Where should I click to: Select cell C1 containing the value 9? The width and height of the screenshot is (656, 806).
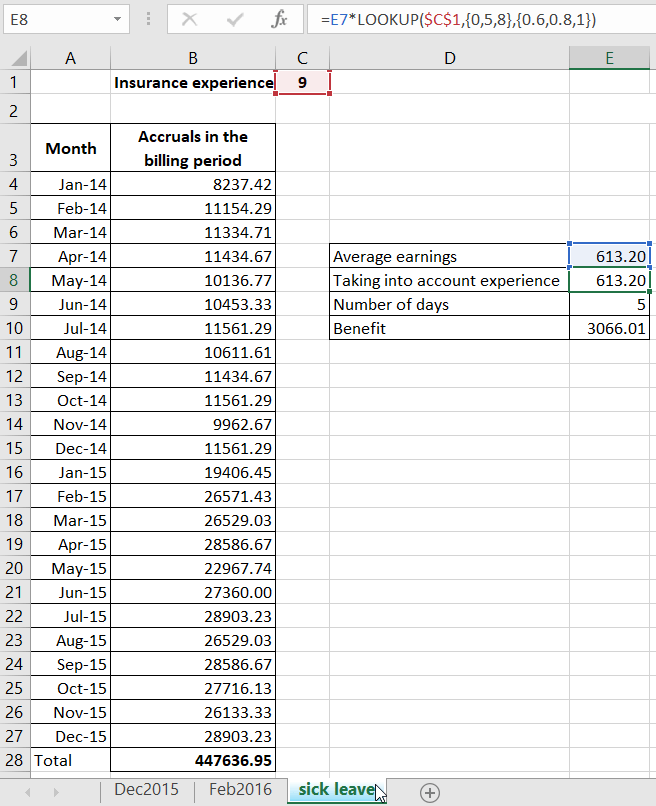click(302, 82)
